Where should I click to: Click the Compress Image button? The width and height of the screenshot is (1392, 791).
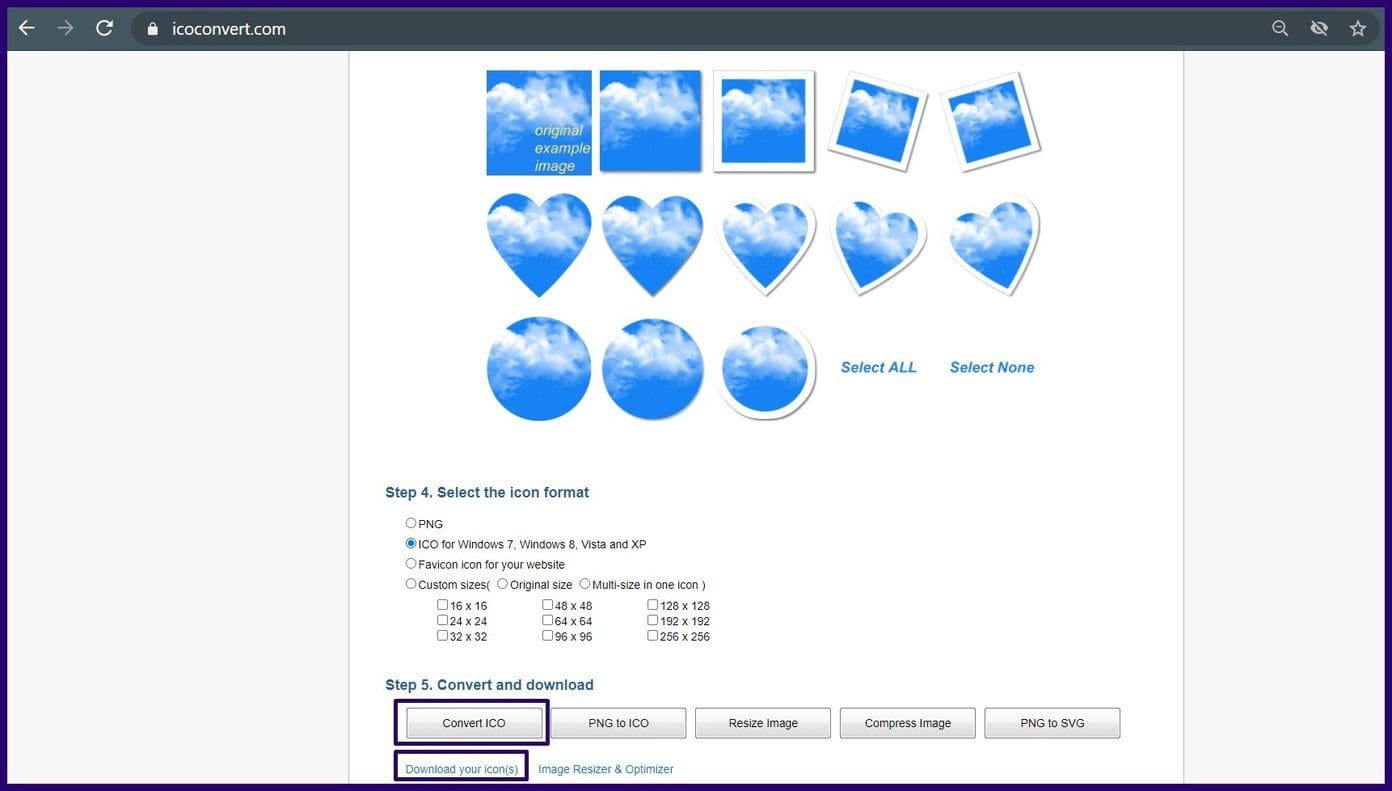[908, 723]
